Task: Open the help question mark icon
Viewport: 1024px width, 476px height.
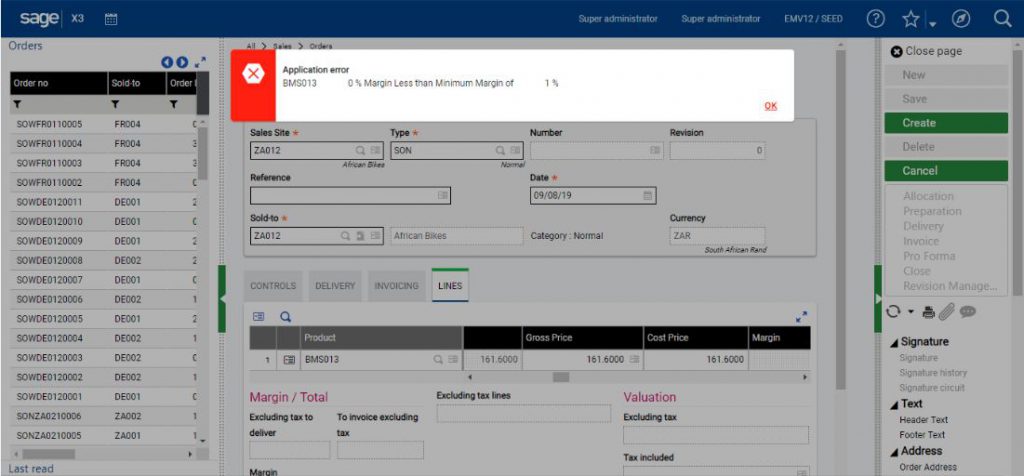Action: (875, 19)
